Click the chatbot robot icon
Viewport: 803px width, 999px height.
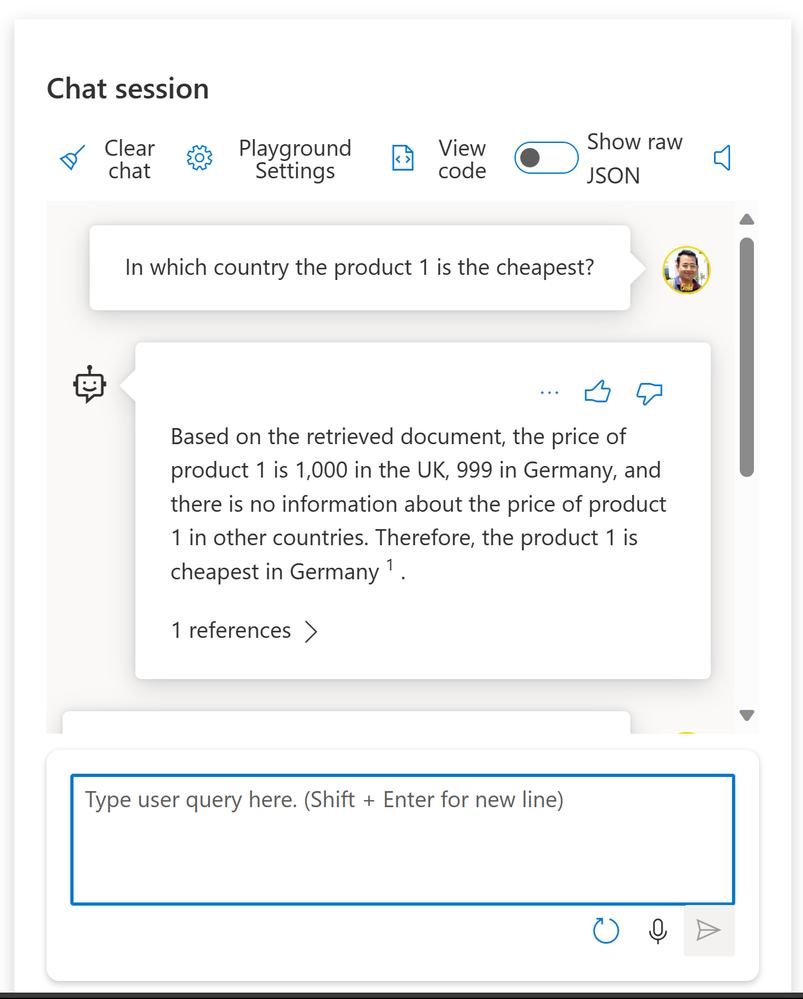(89, 384)
